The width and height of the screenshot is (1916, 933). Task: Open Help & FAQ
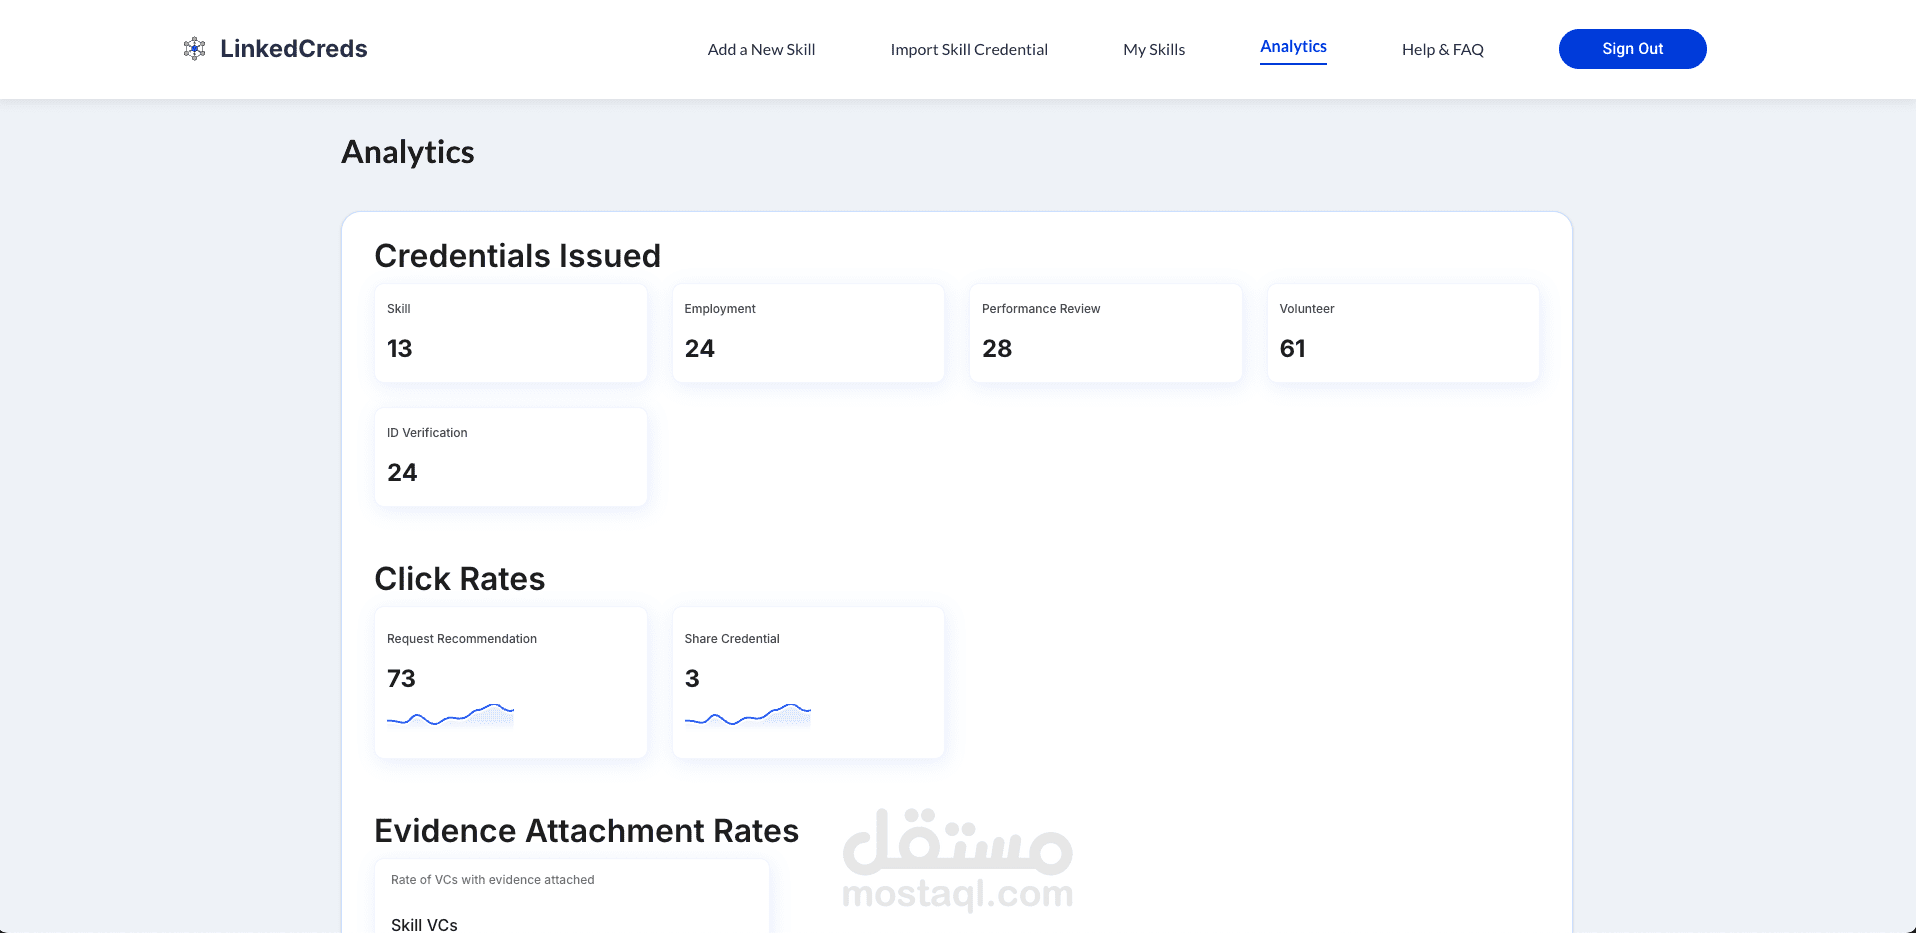pyautogui.click(x=1442, y=50)
